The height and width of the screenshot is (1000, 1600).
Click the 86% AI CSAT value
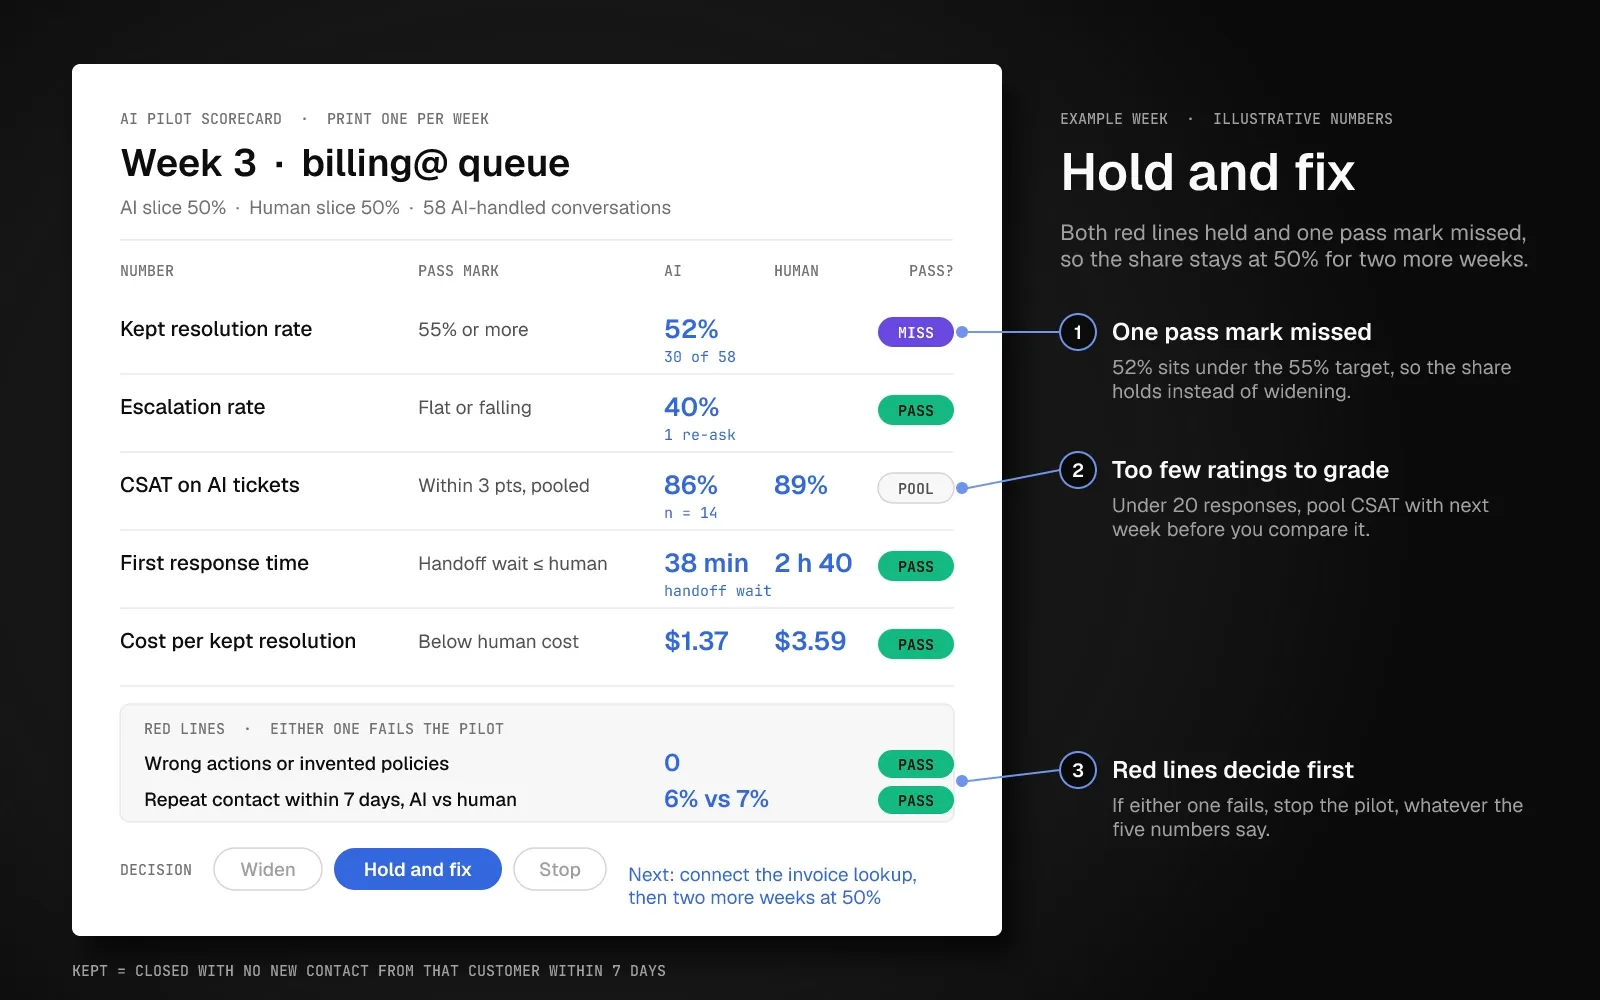pyautogui.click(x=691, y=485)
